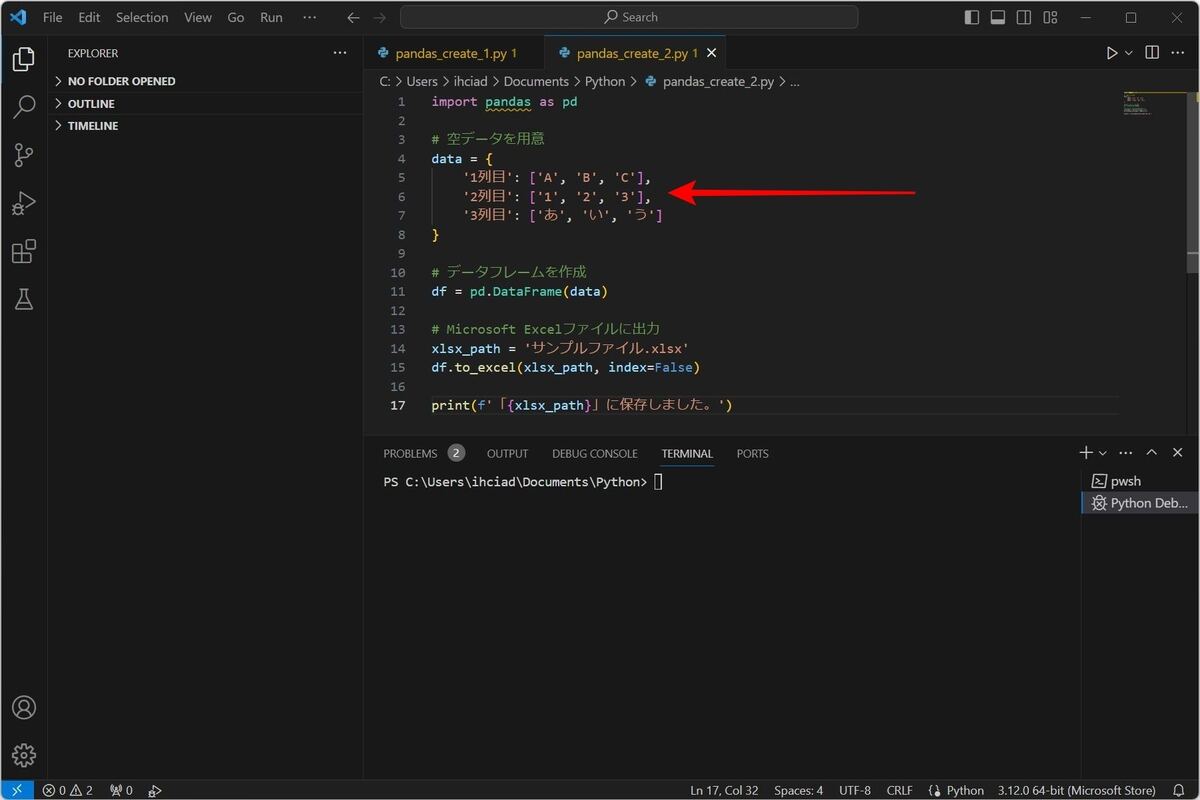Select pwsh terminal in terminal list
This screenshot has width=1200, height=800.
(x=1140, y=481)
